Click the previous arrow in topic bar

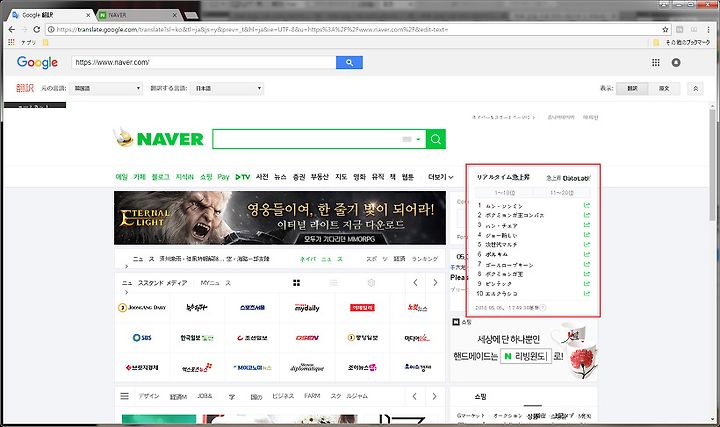tap(415, 396)
